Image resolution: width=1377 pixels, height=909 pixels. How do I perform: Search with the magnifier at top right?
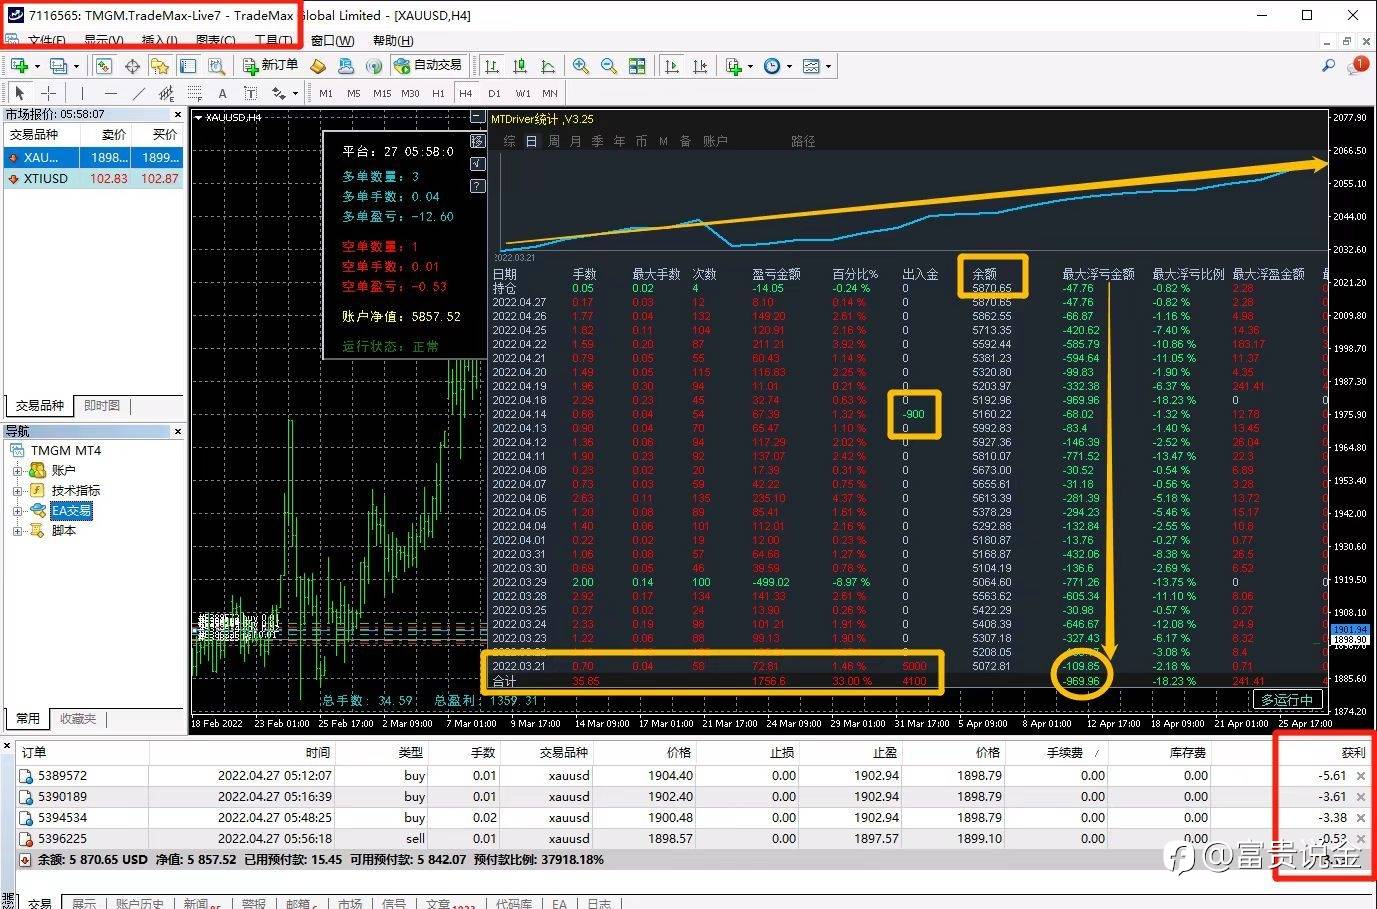pyautogui.click(x=1328, y=66)
